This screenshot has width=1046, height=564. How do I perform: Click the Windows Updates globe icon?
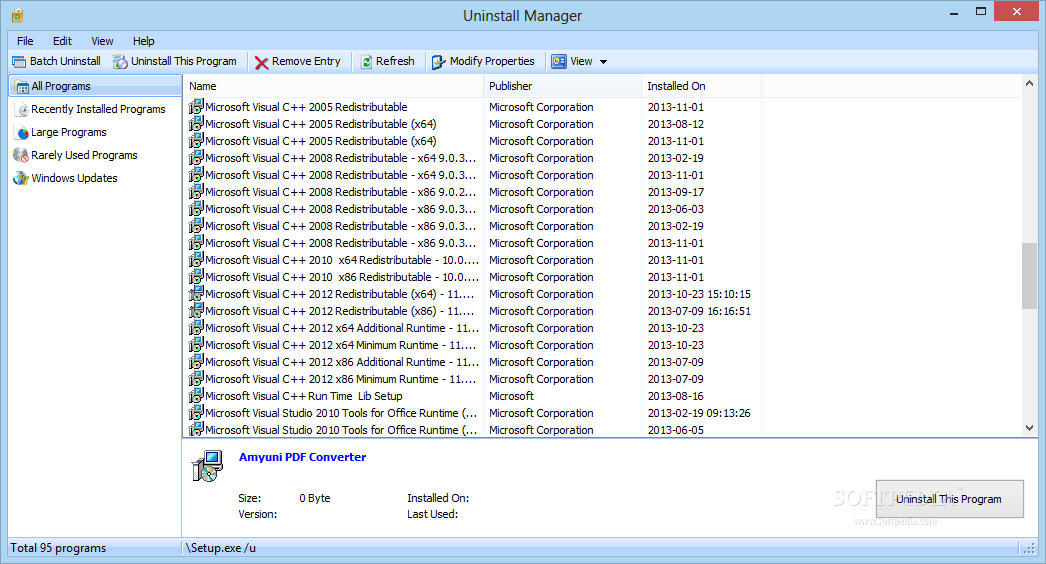[21, 178]
